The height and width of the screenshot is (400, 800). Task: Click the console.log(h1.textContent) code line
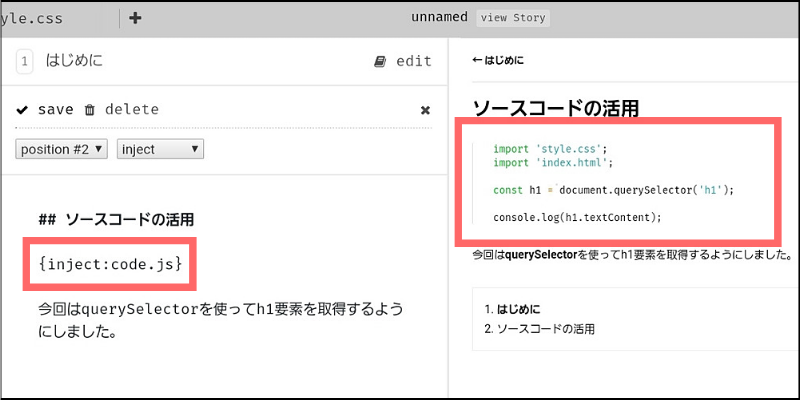(x=577, y=217)
